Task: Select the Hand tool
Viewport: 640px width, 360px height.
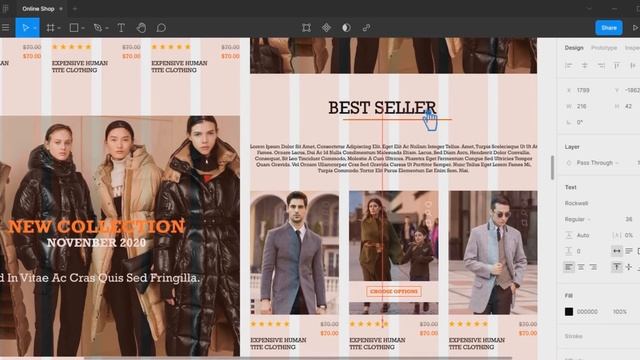Action: (141, 28)
